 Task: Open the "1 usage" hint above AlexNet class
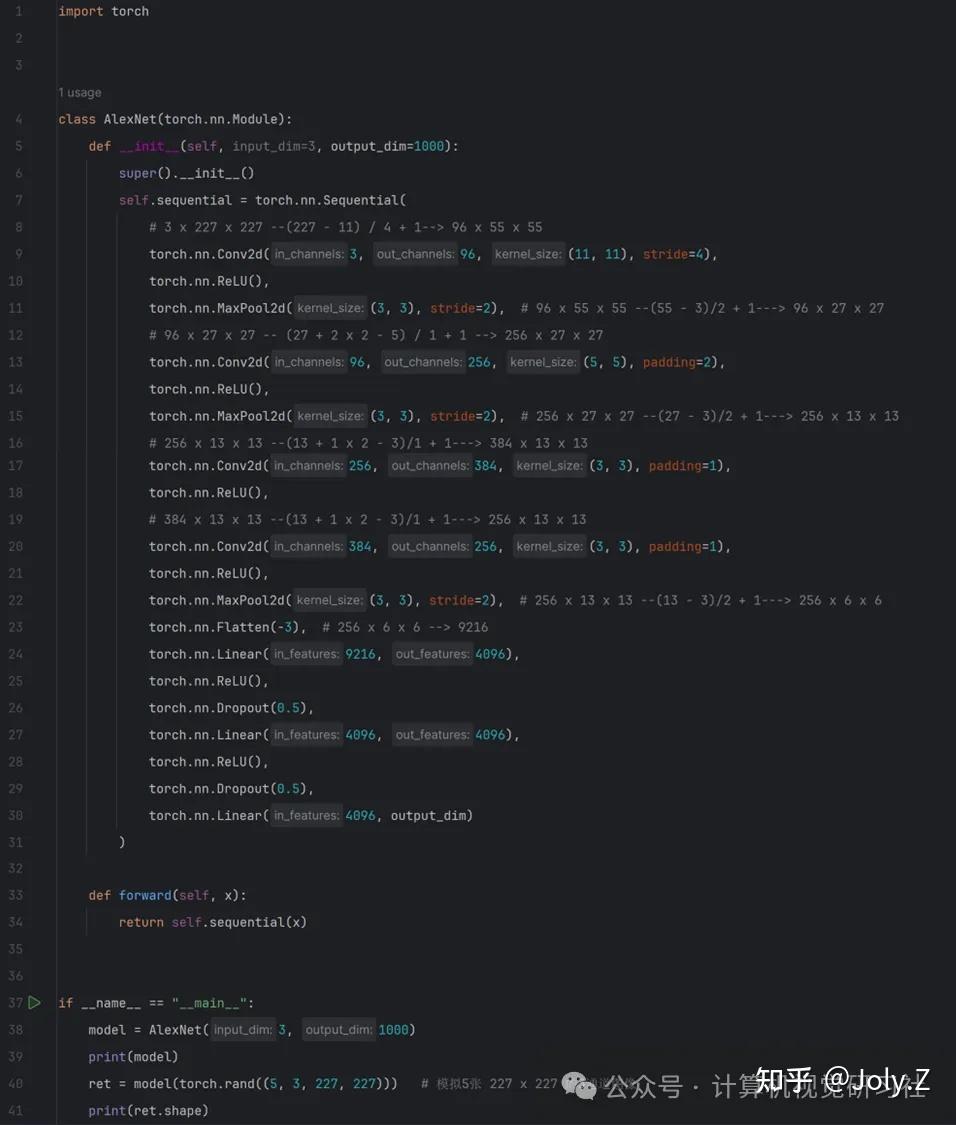[80, 92]
